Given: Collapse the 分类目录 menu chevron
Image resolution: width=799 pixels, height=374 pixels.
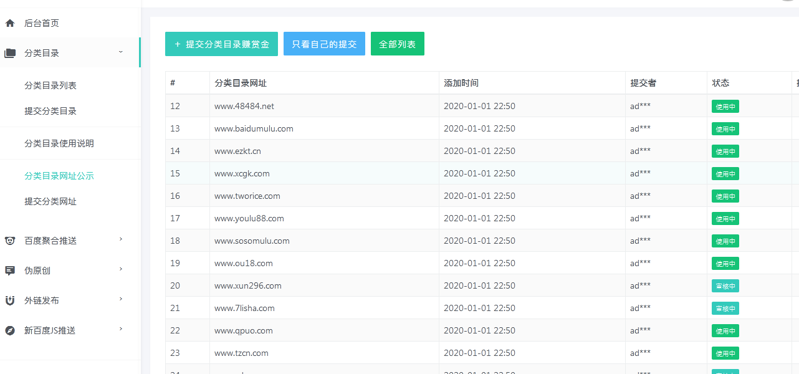Looking at the screenshot, I should 121,52.
